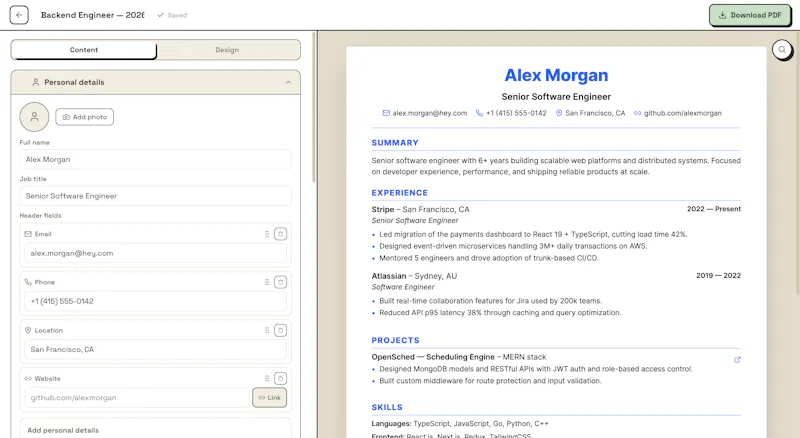Grab the Email field drag handle

pyautogui.click(x=267, y=234)
